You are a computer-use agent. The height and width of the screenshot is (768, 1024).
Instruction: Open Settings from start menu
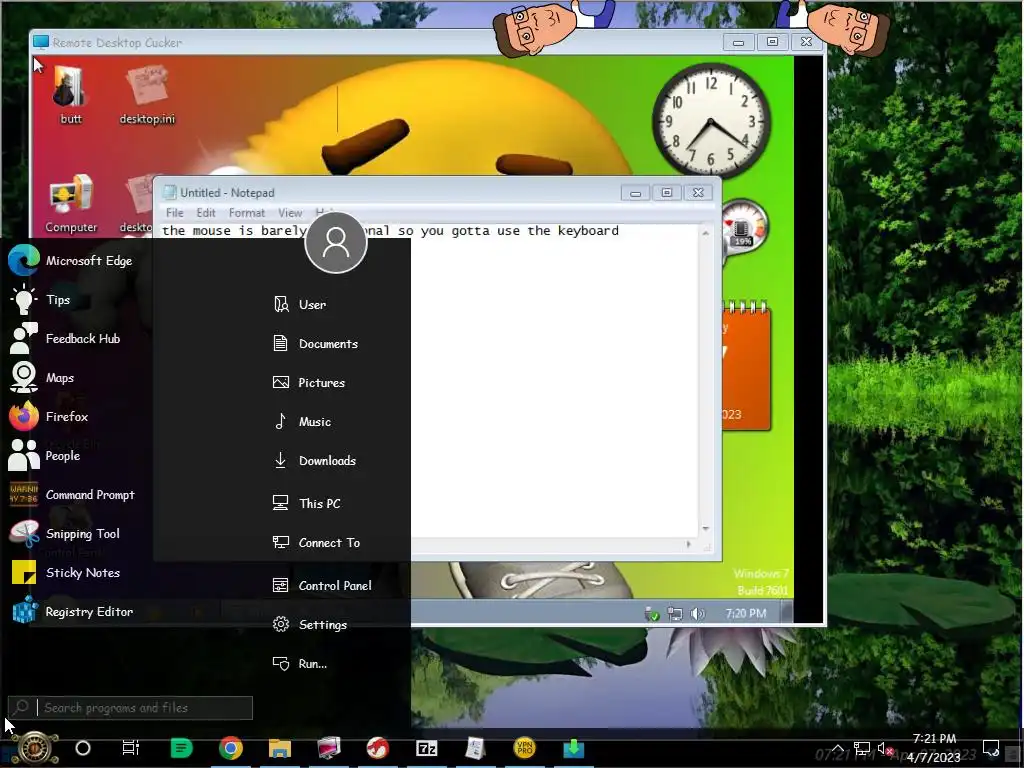(x=310, y=625)
